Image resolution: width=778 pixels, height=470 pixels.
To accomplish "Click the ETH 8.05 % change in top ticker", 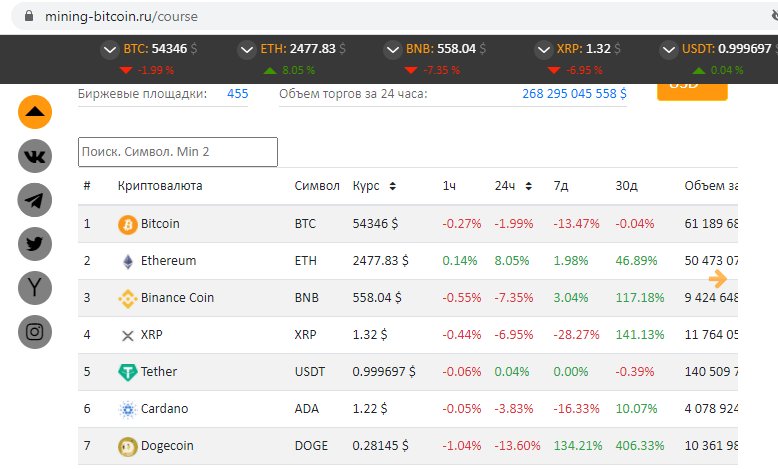I will [x=298, y=70].
